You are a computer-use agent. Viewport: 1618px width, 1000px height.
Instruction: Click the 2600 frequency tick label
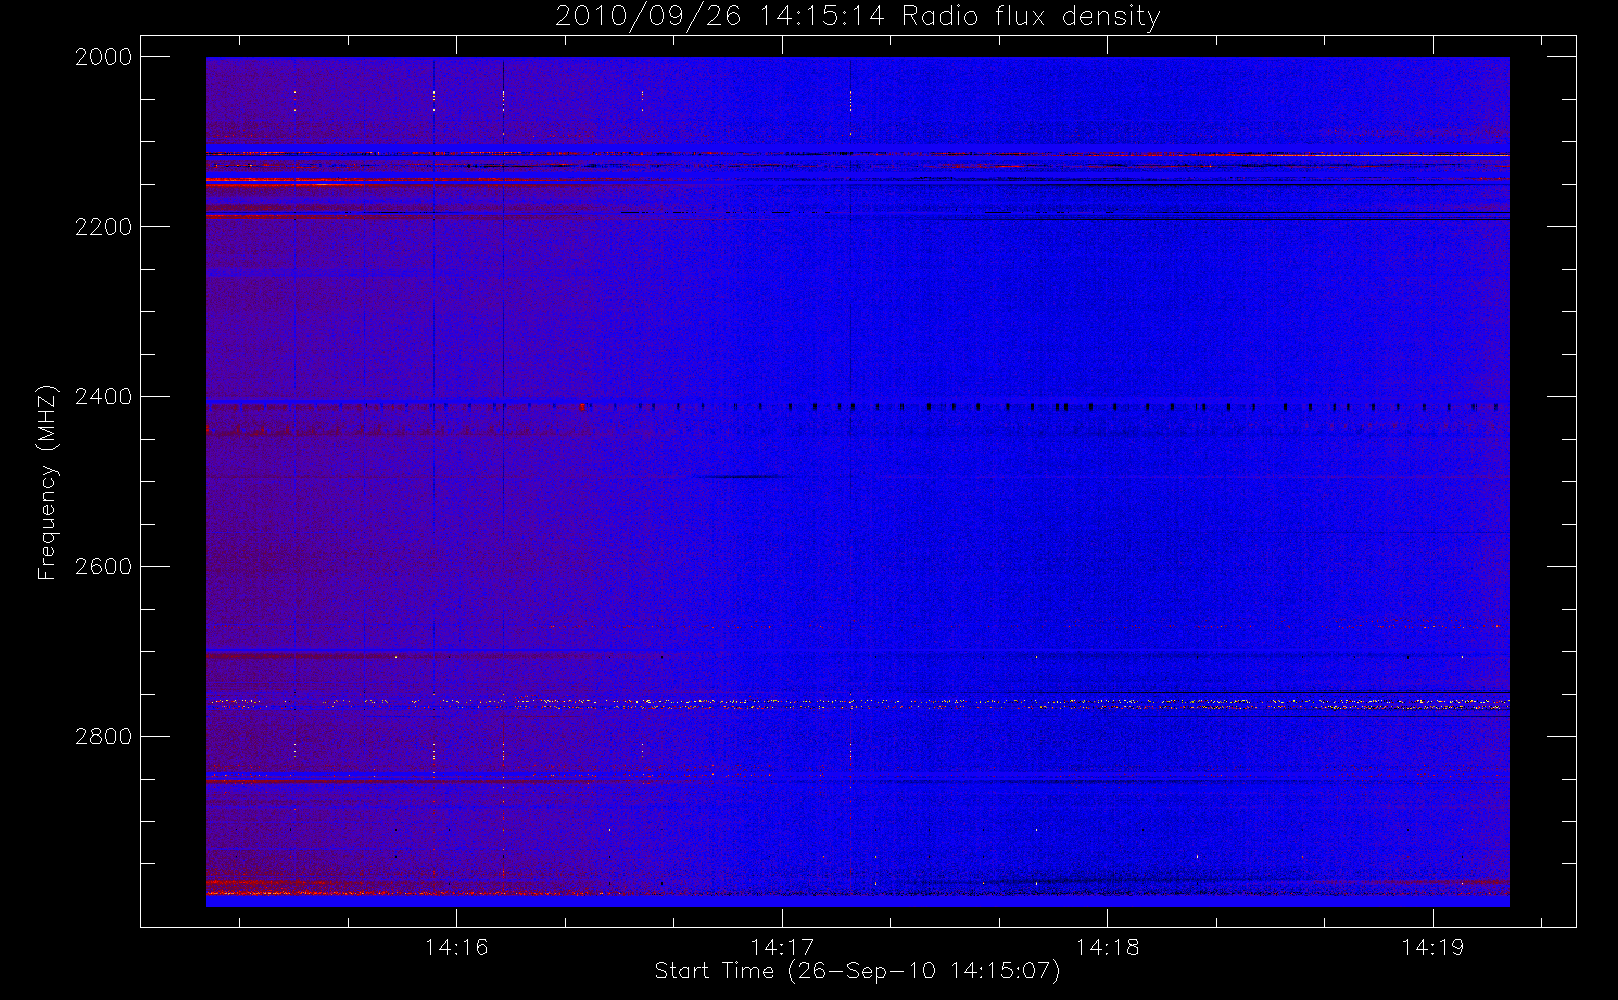click(x=104, y=567)
